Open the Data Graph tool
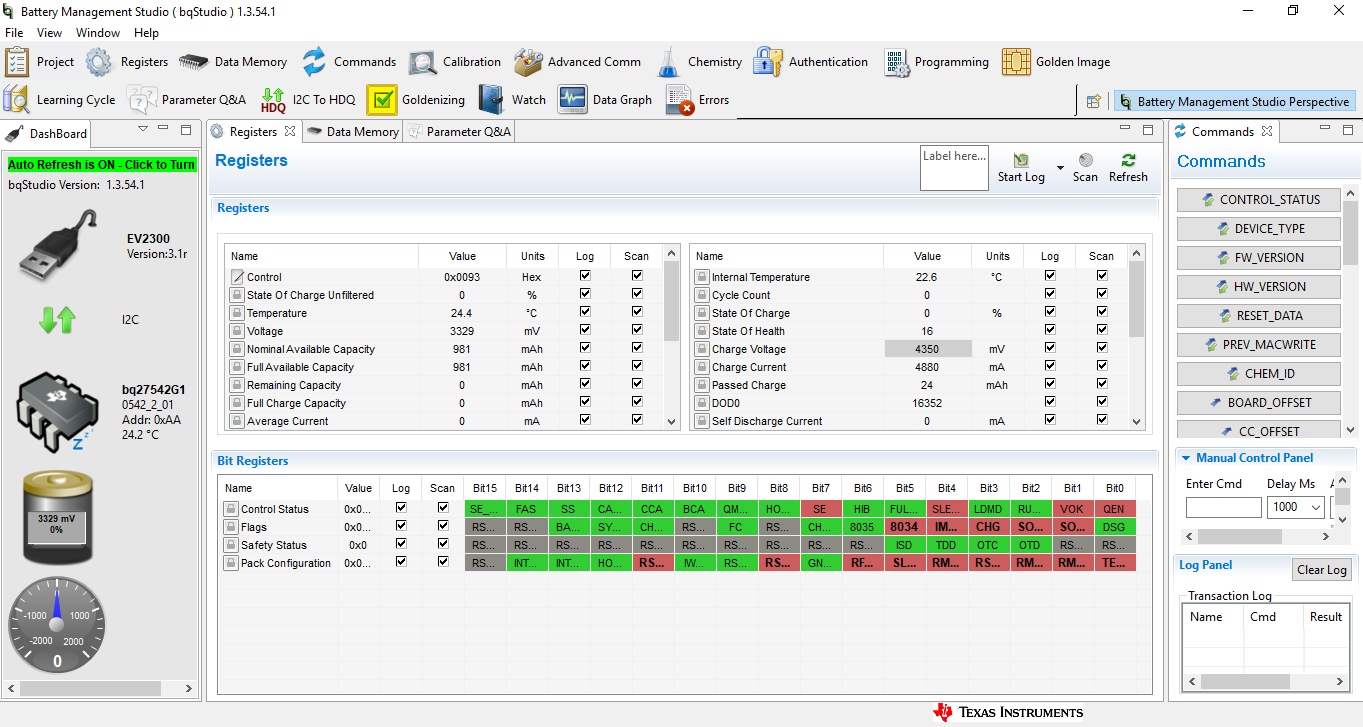This screenshot has width=1363, height=727. coord(572,100)
